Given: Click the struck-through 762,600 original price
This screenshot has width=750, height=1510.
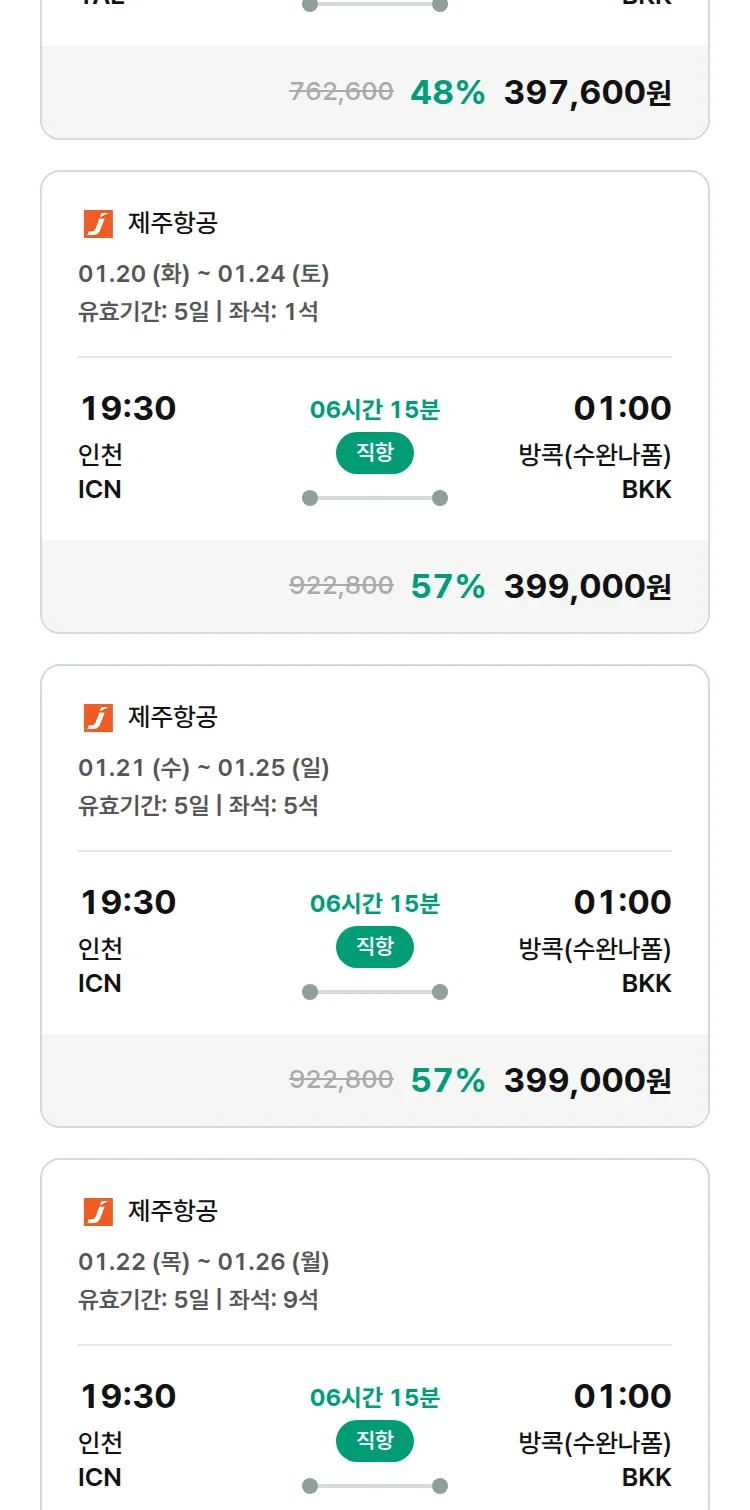Looking at the screenshot, I should [341, 92].
